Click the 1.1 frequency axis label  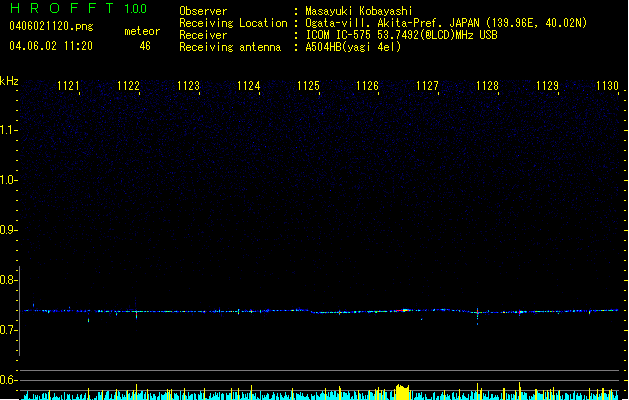(x=8, y=130)
